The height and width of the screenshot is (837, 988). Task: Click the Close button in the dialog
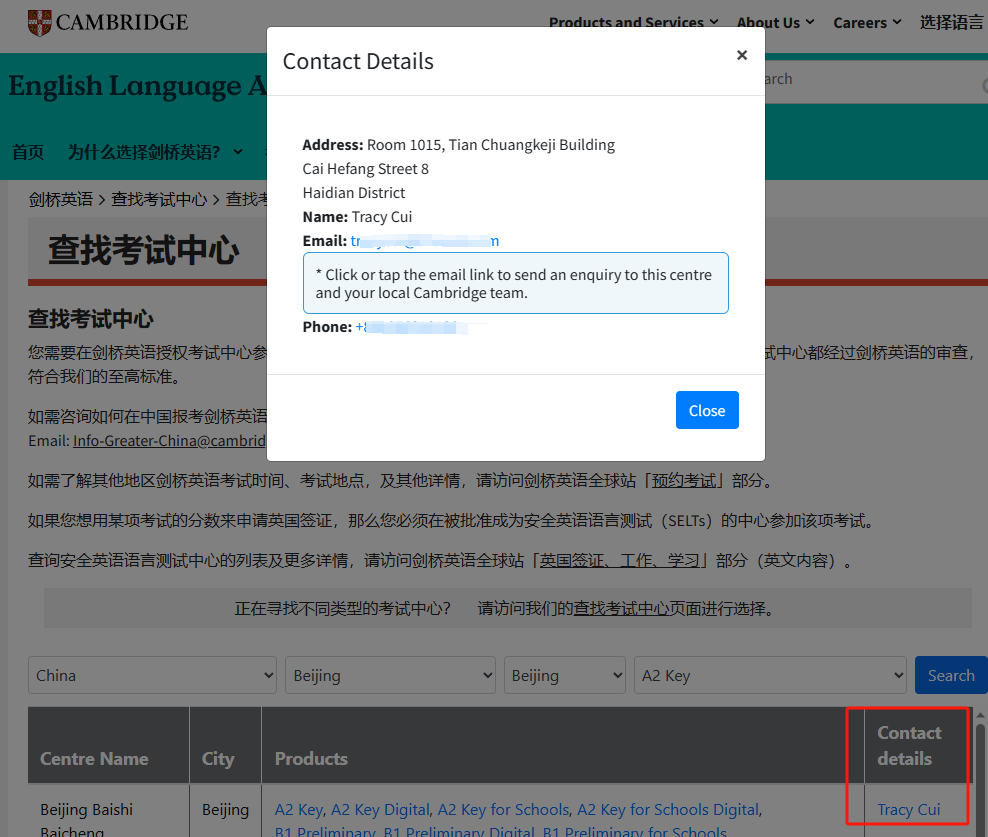point(707,410)
